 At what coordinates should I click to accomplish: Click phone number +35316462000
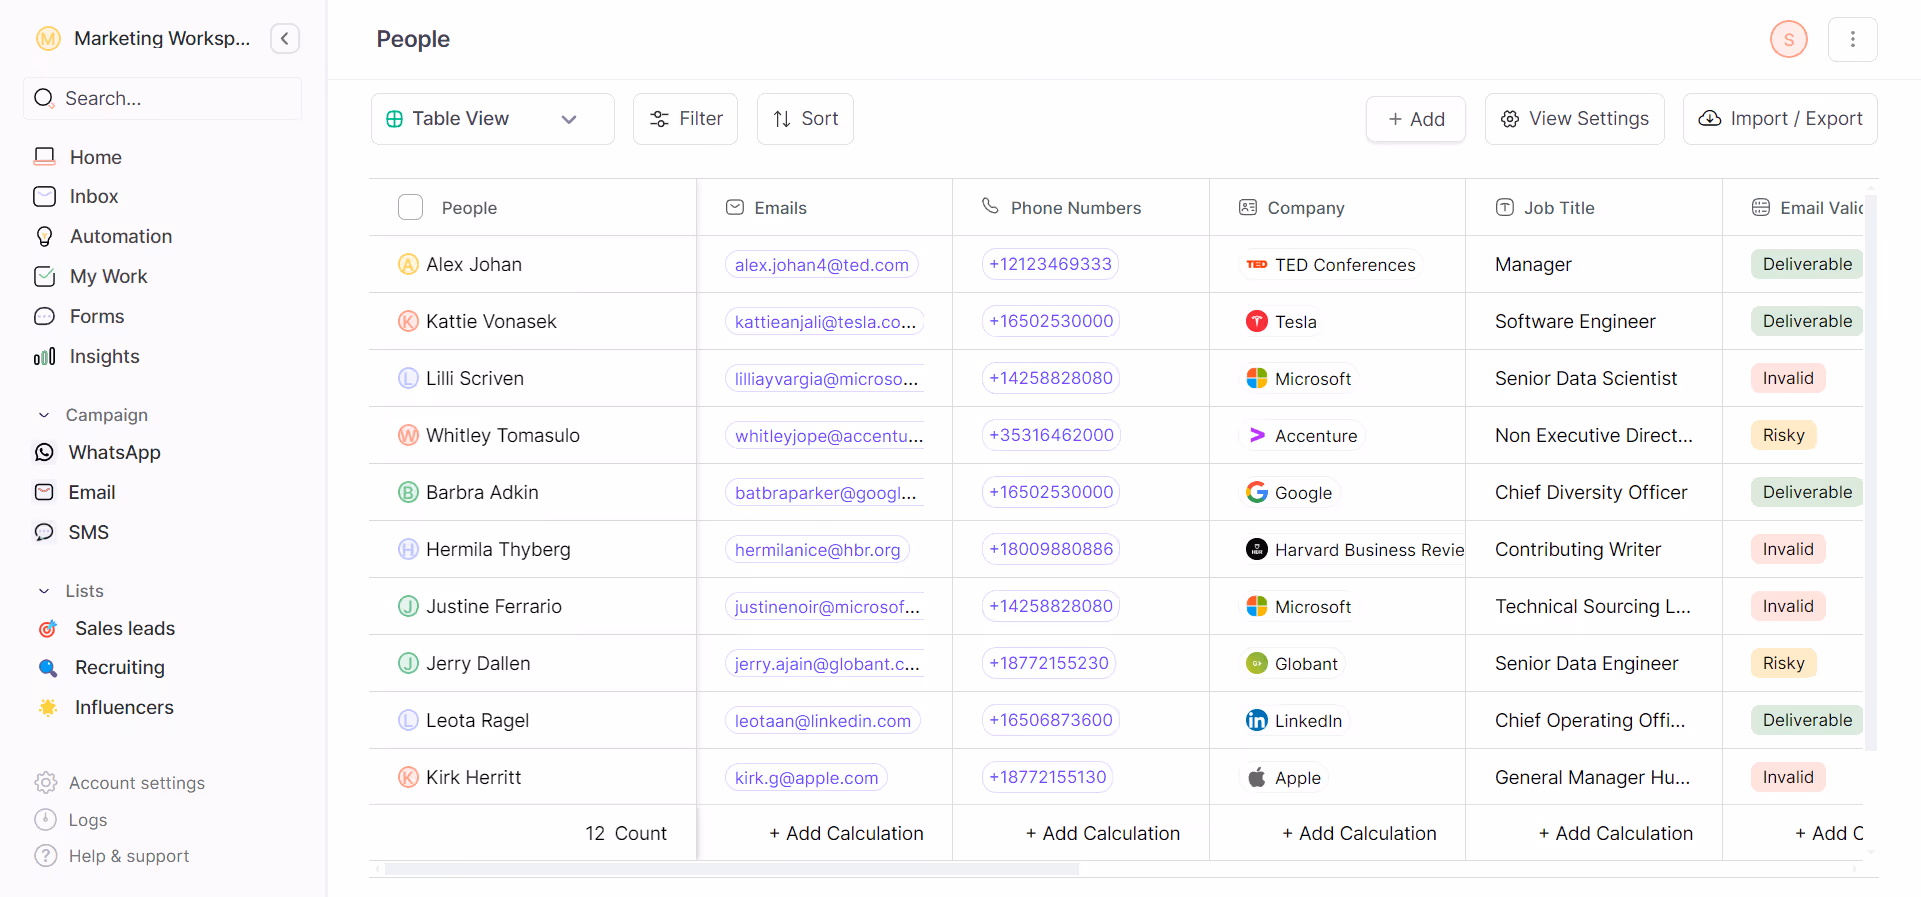(1051, 435)
